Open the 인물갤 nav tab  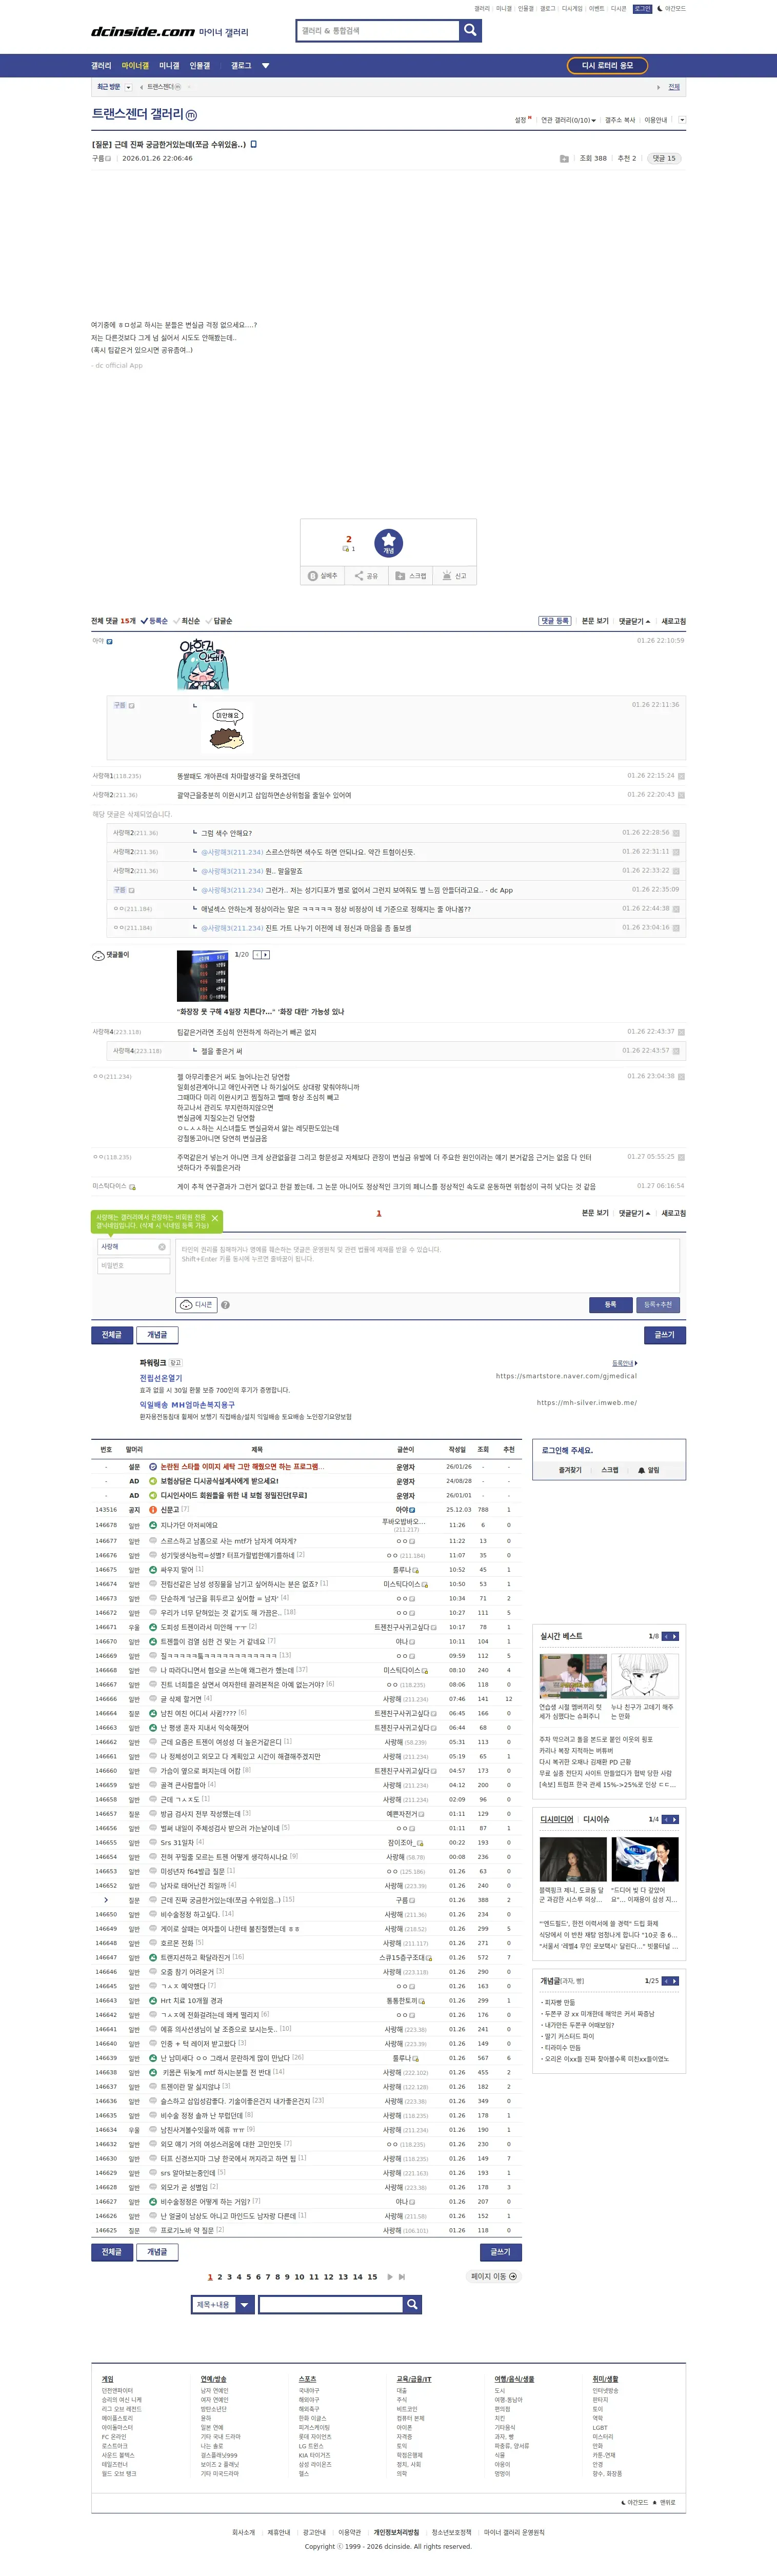tap(200, 66)
